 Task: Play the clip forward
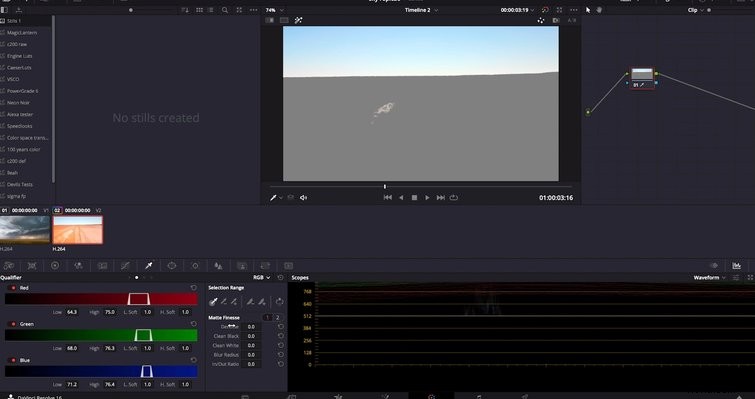(427, 197)
